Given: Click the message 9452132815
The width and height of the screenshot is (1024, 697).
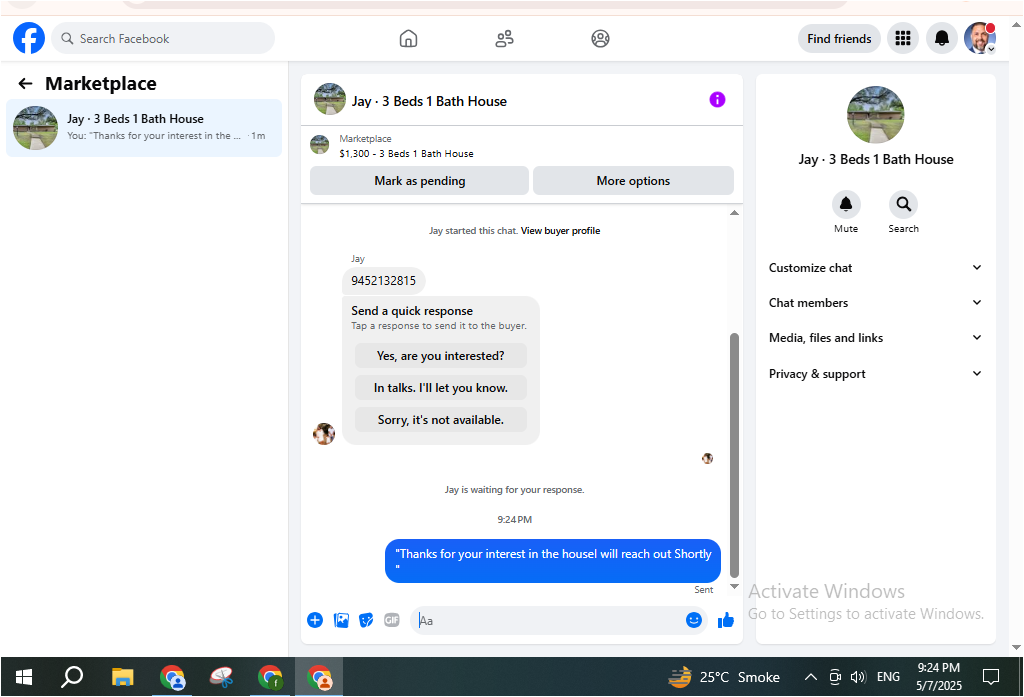Looking at the screenshot, I should pyautogui.click(x=383, y=281).
